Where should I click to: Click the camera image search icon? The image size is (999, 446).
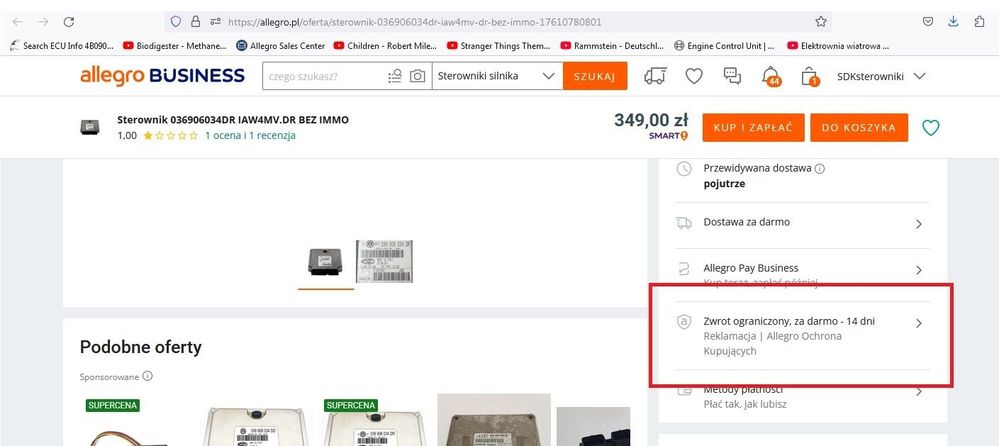[x=417, y=76]
